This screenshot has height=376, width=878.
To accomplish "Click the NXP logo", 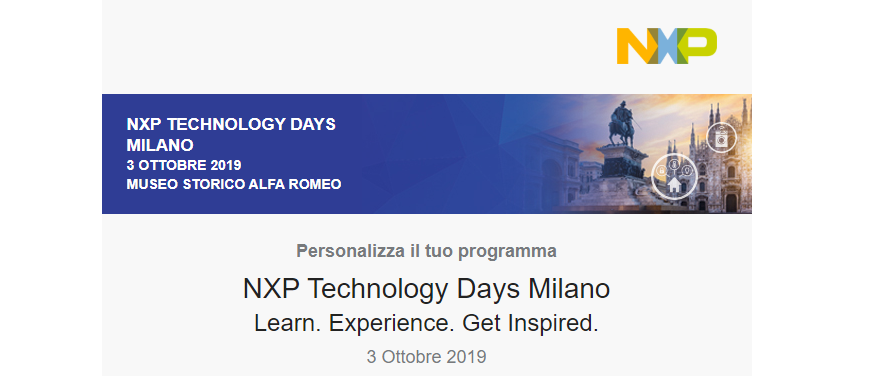I will click(x=666, y=46).
